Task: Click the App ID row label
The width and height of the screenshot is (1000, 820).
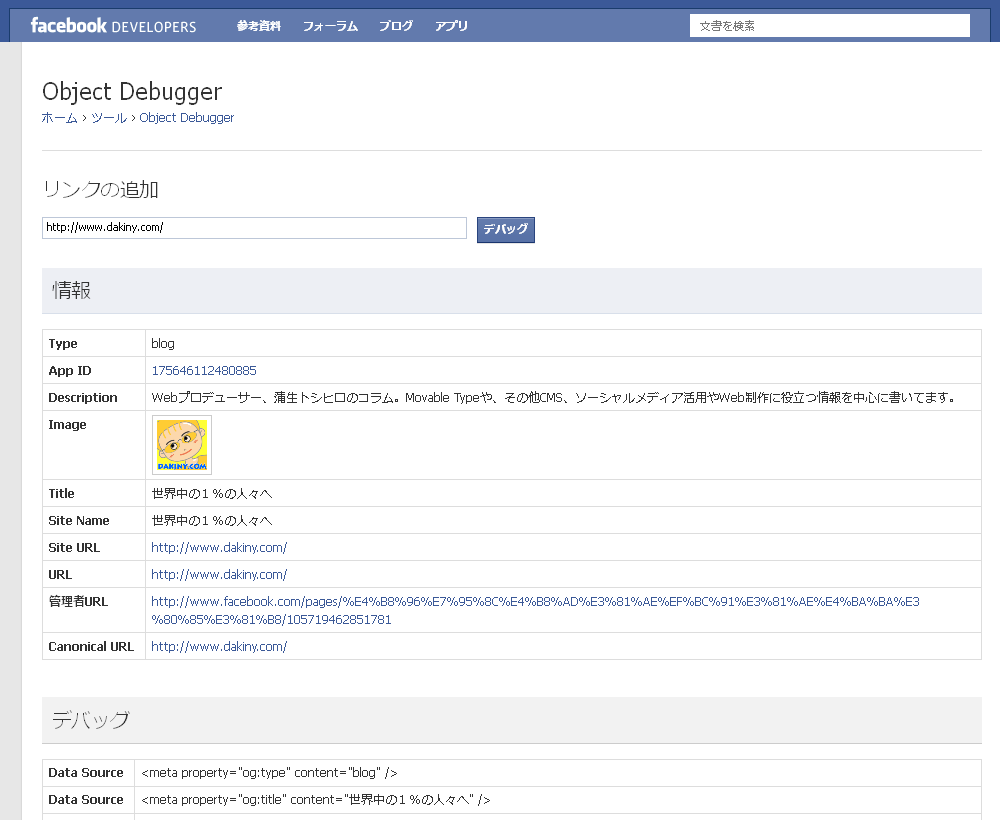Action: pyautogui.click(x=70, y=370)
